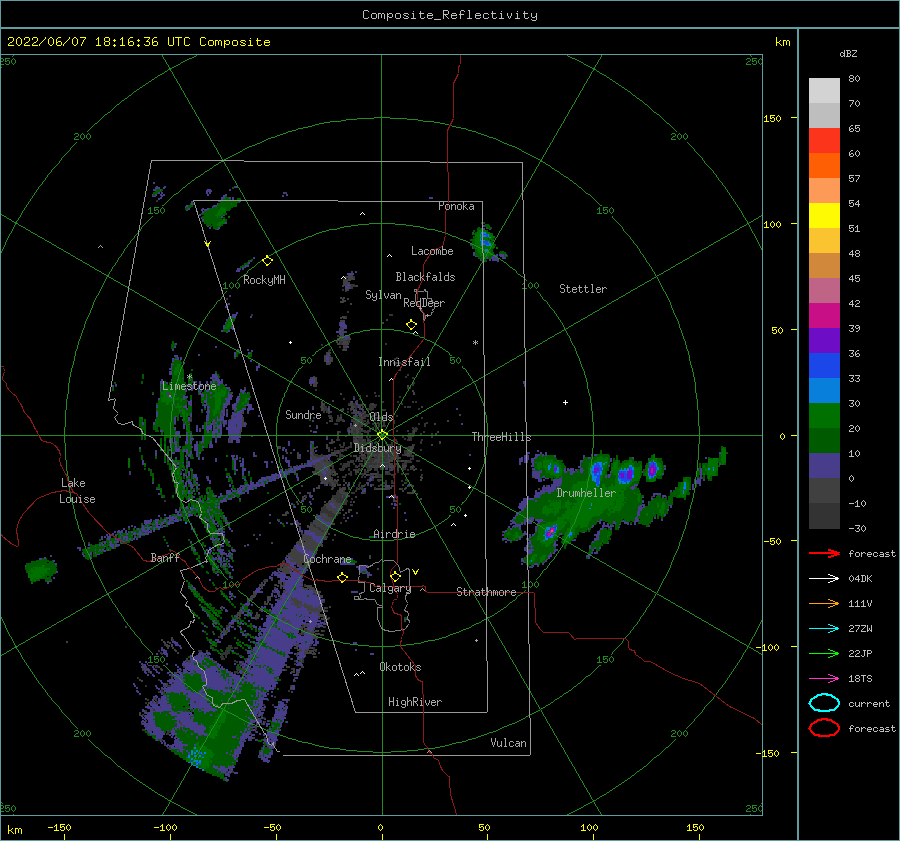900x841 pixels.
Task: Click the asterisk marker above Limestone label
Action: 189,377
